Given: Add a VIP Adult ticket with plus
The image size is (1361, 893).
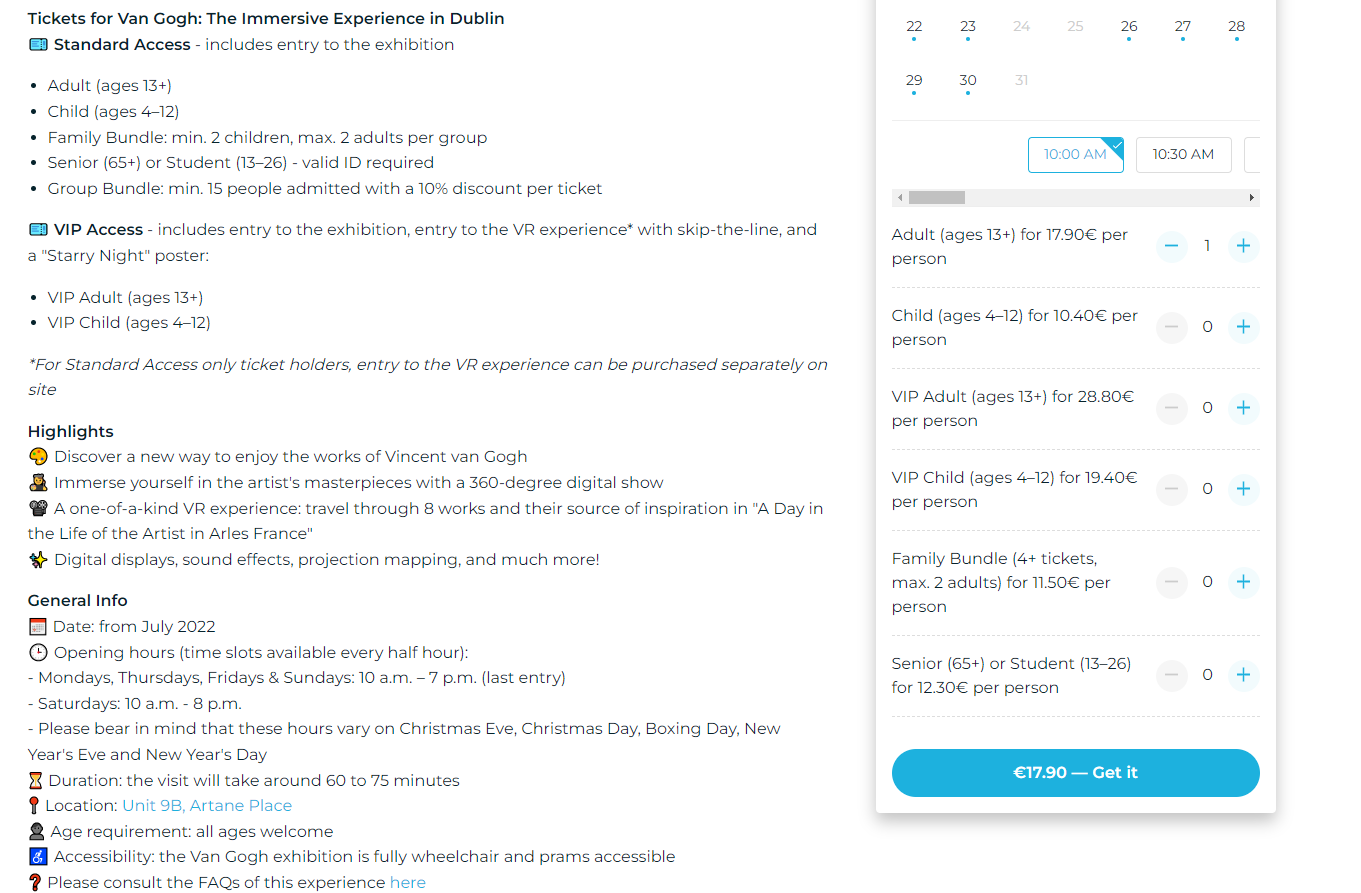Looking at the screenshot, I should pos(1243,408).
